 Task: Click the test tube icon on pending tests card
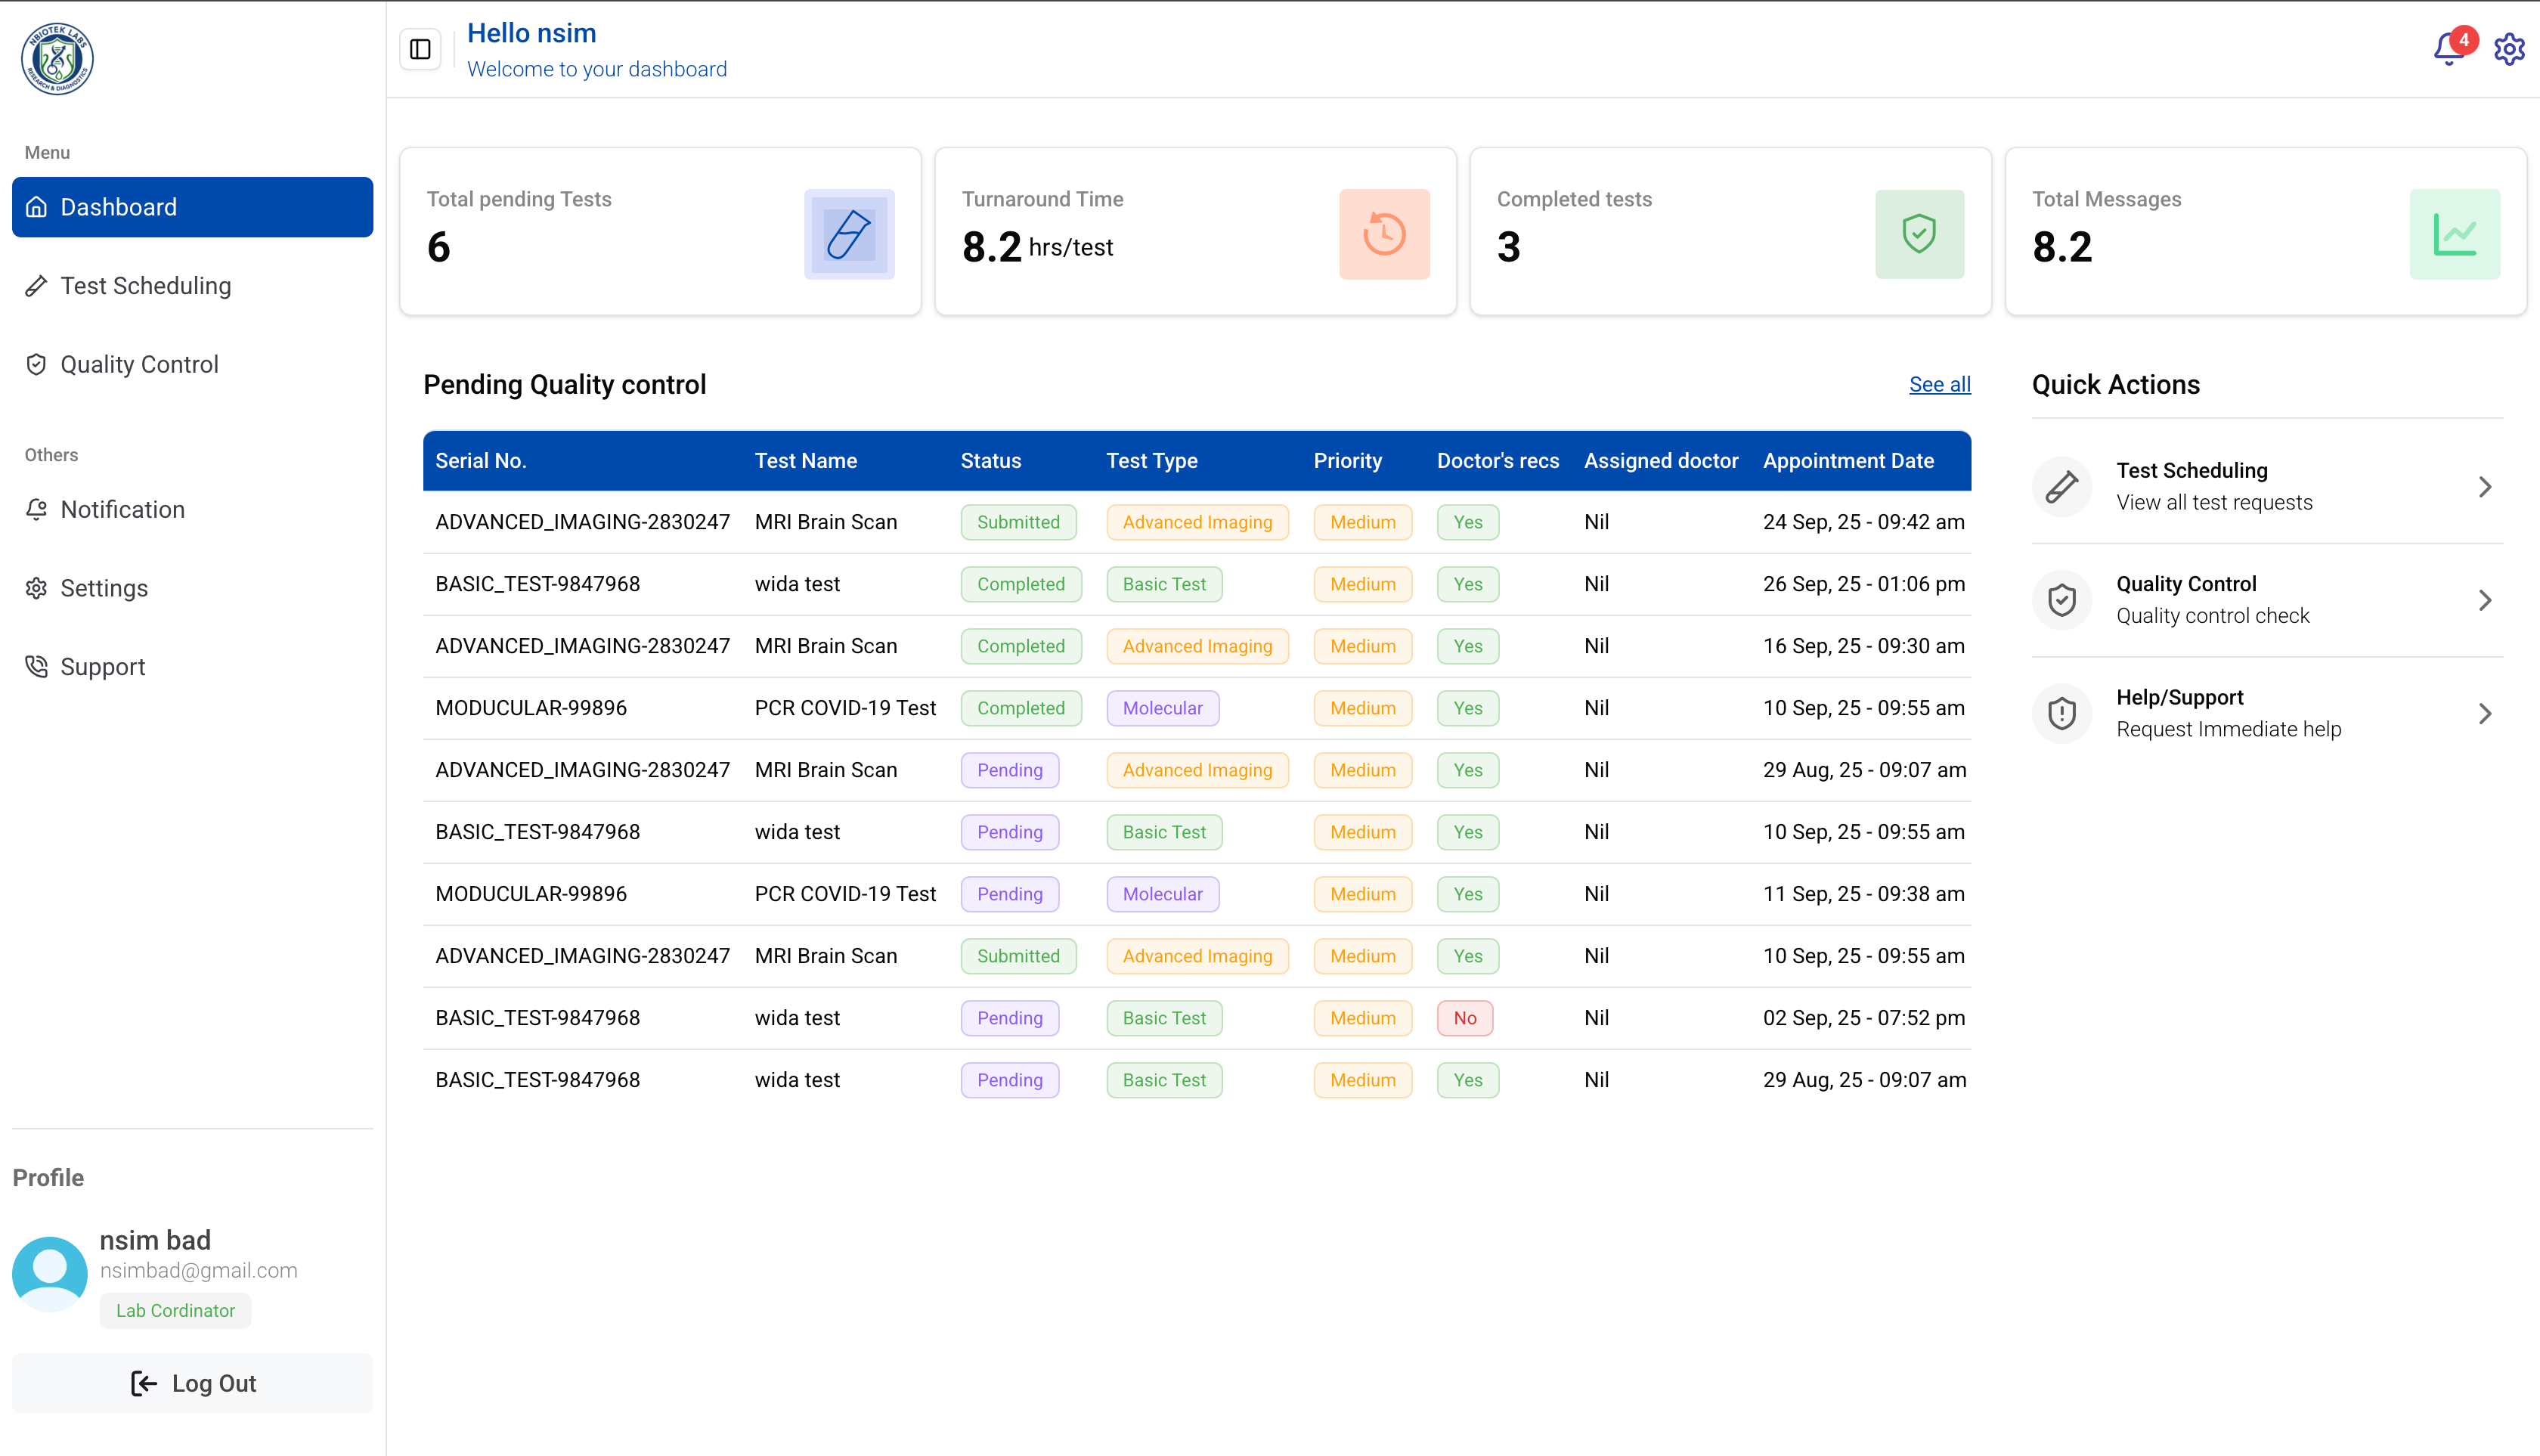tap(848, 234)
